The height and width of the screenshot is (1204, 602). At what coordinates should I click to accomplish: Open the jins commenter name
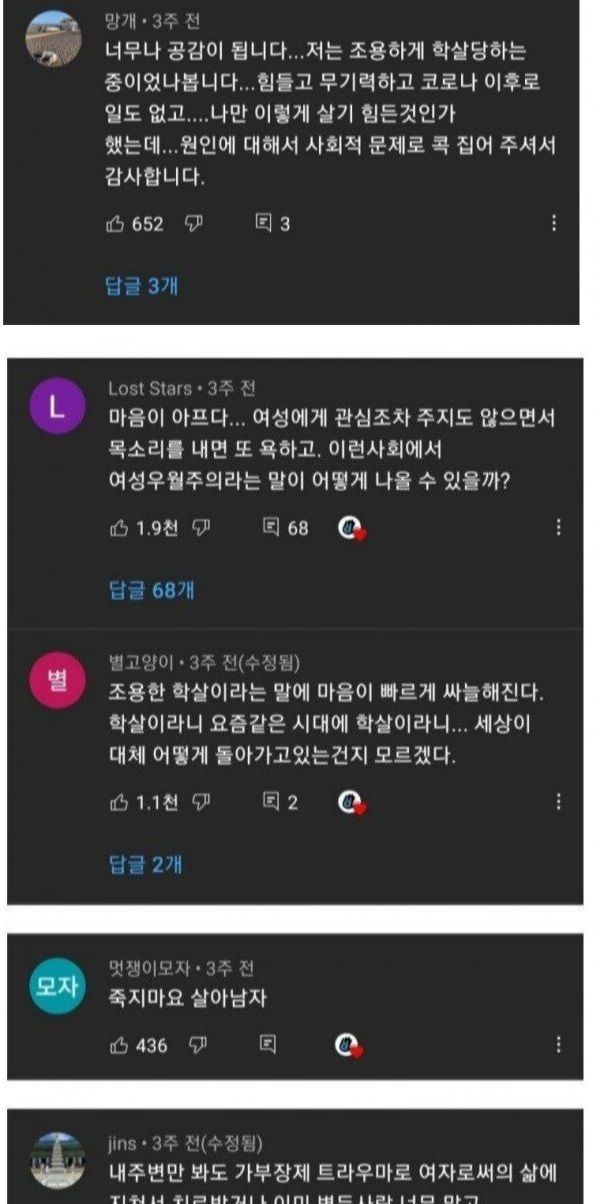click(x=122, y=1142)
